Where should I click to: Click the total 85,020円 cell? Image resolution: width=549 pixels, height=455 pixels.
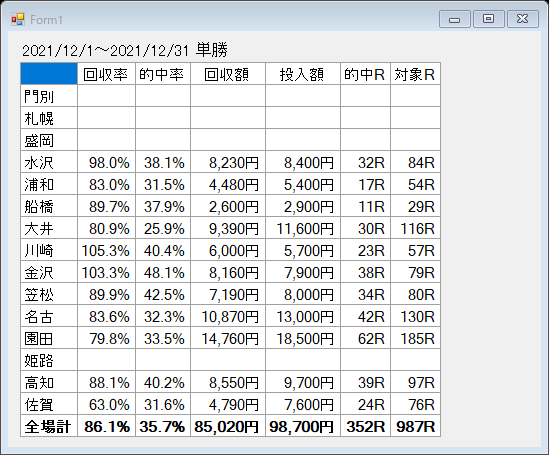[x=228, y=426]
